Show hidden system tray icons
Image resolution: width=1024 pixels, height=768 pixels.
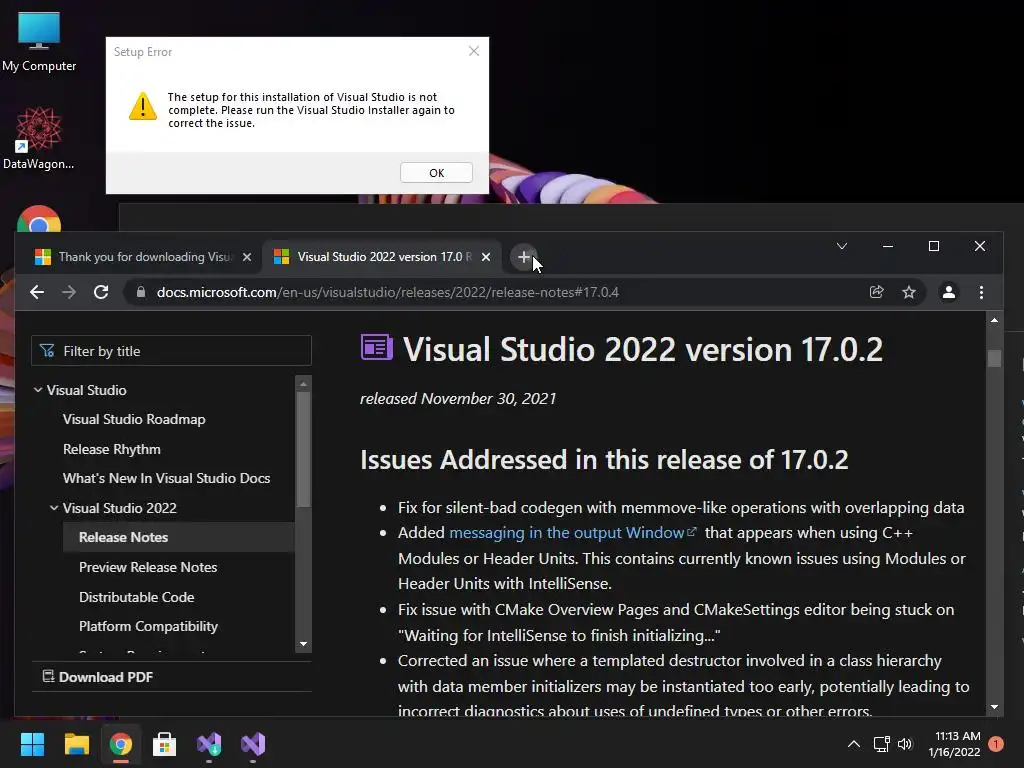(854, 744)
